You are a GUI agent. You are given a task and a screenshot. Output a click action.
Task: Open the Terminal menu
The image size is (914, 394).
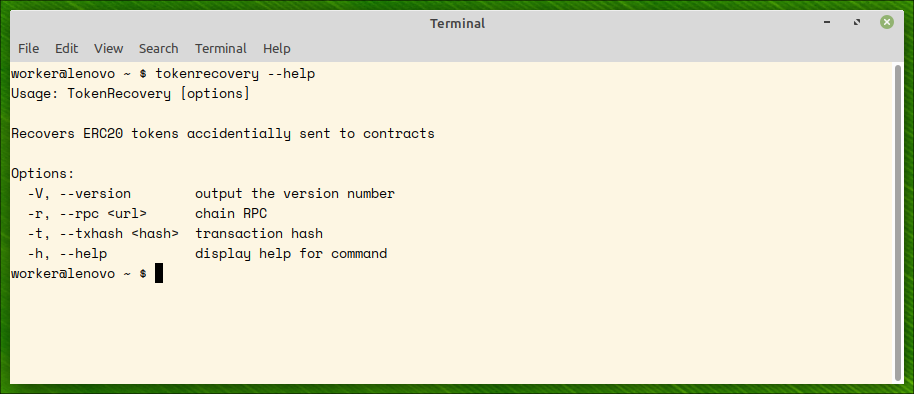coord(221,48)
